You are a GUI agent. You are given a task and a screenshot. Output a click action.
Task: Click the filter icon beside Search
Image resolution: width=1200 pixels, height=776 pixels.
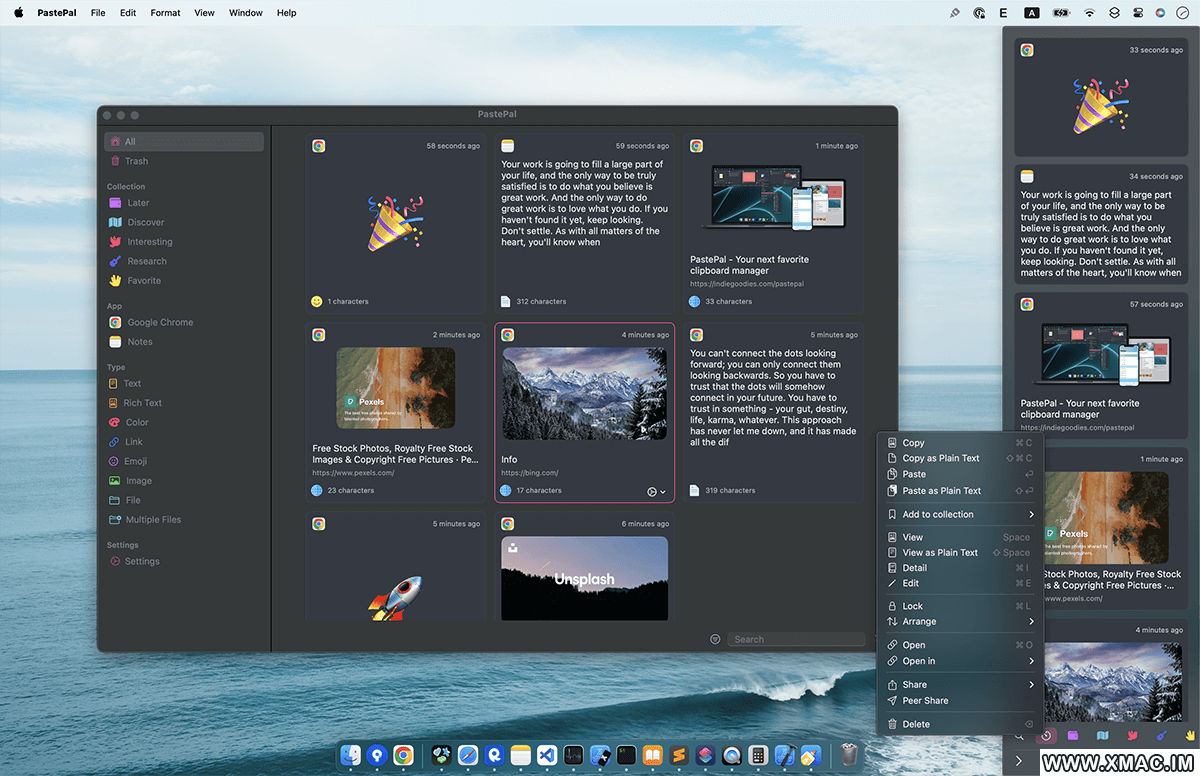[x=715, y=639]
